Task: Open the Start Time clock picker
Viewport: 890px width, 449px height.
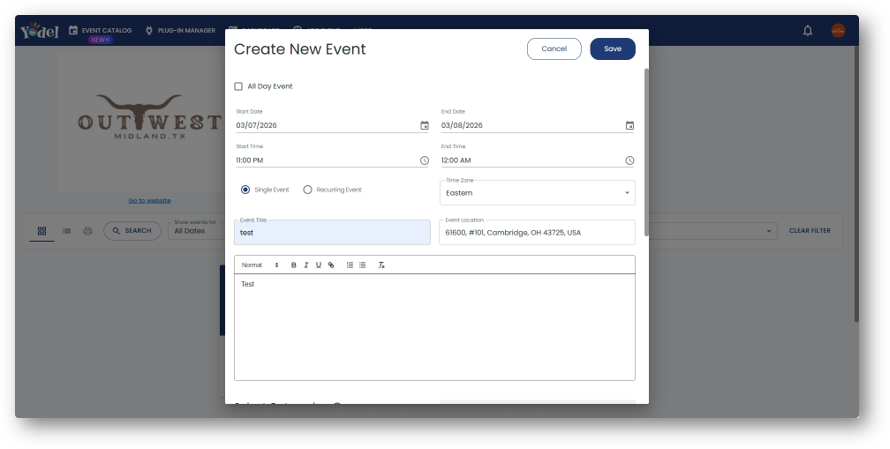Action: [424, 161]
